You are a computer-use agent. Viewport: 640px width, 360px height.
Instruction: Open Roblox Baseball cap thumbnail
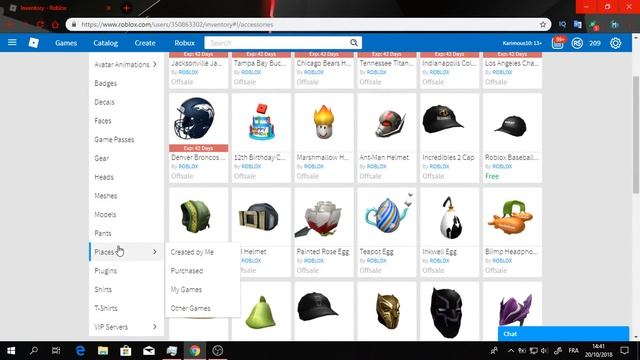pyautogui.click(x=512, y=122)
